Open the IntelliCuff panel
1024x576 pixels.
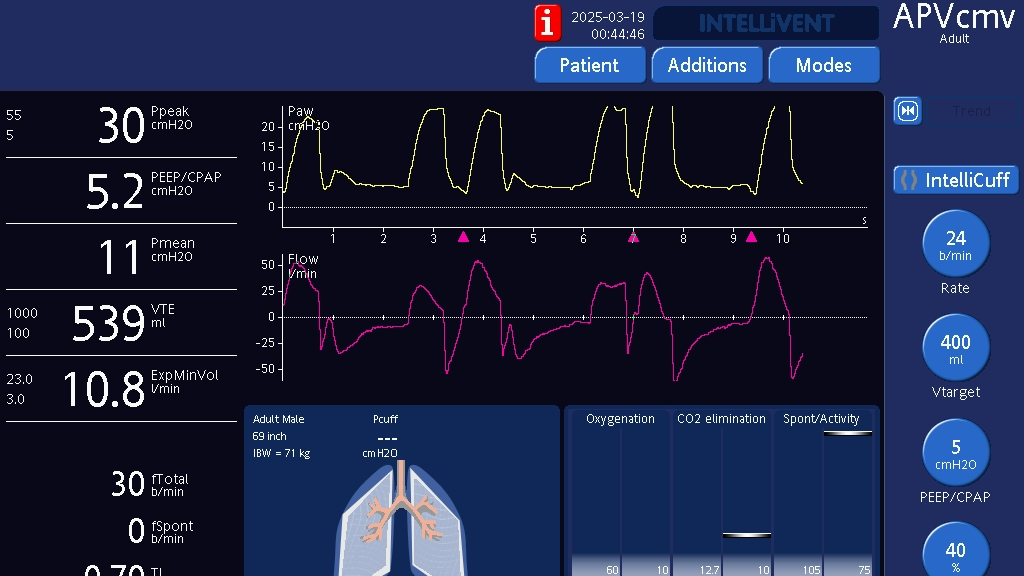pos(955,180)
